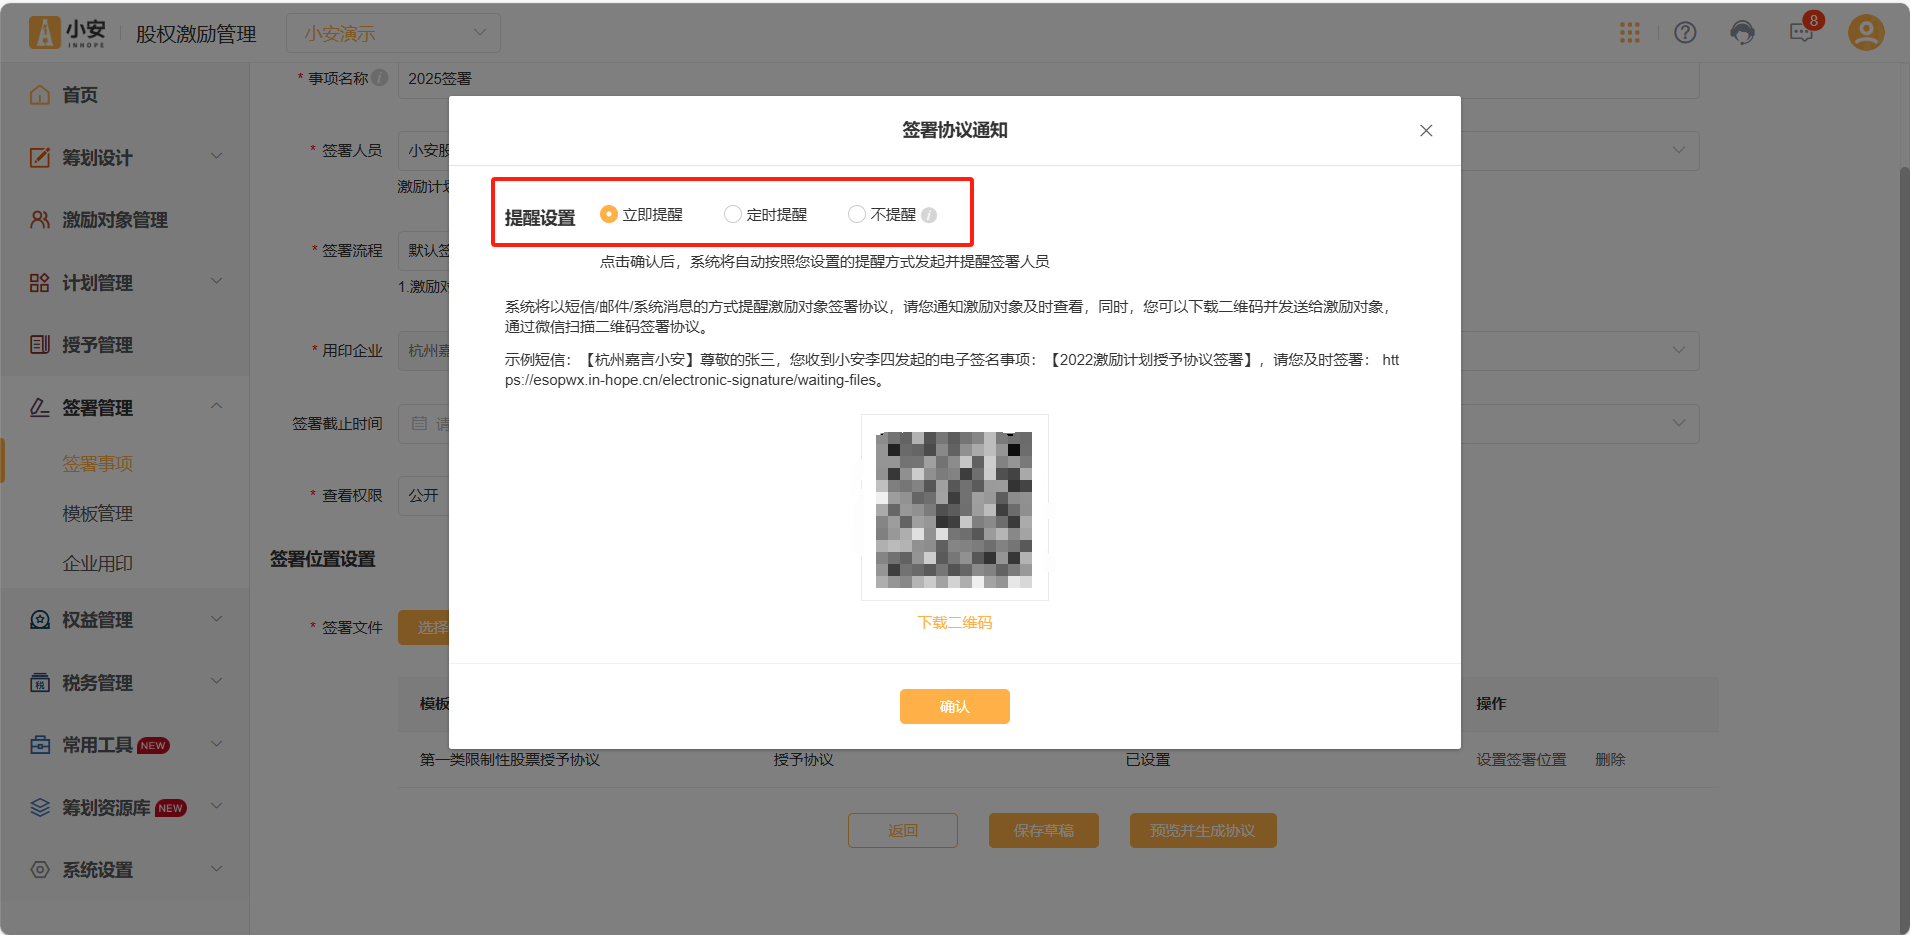Click the calendar icon in 签署截止时间
Viewport: 1910px width, 935px height.
coord(419,424)
